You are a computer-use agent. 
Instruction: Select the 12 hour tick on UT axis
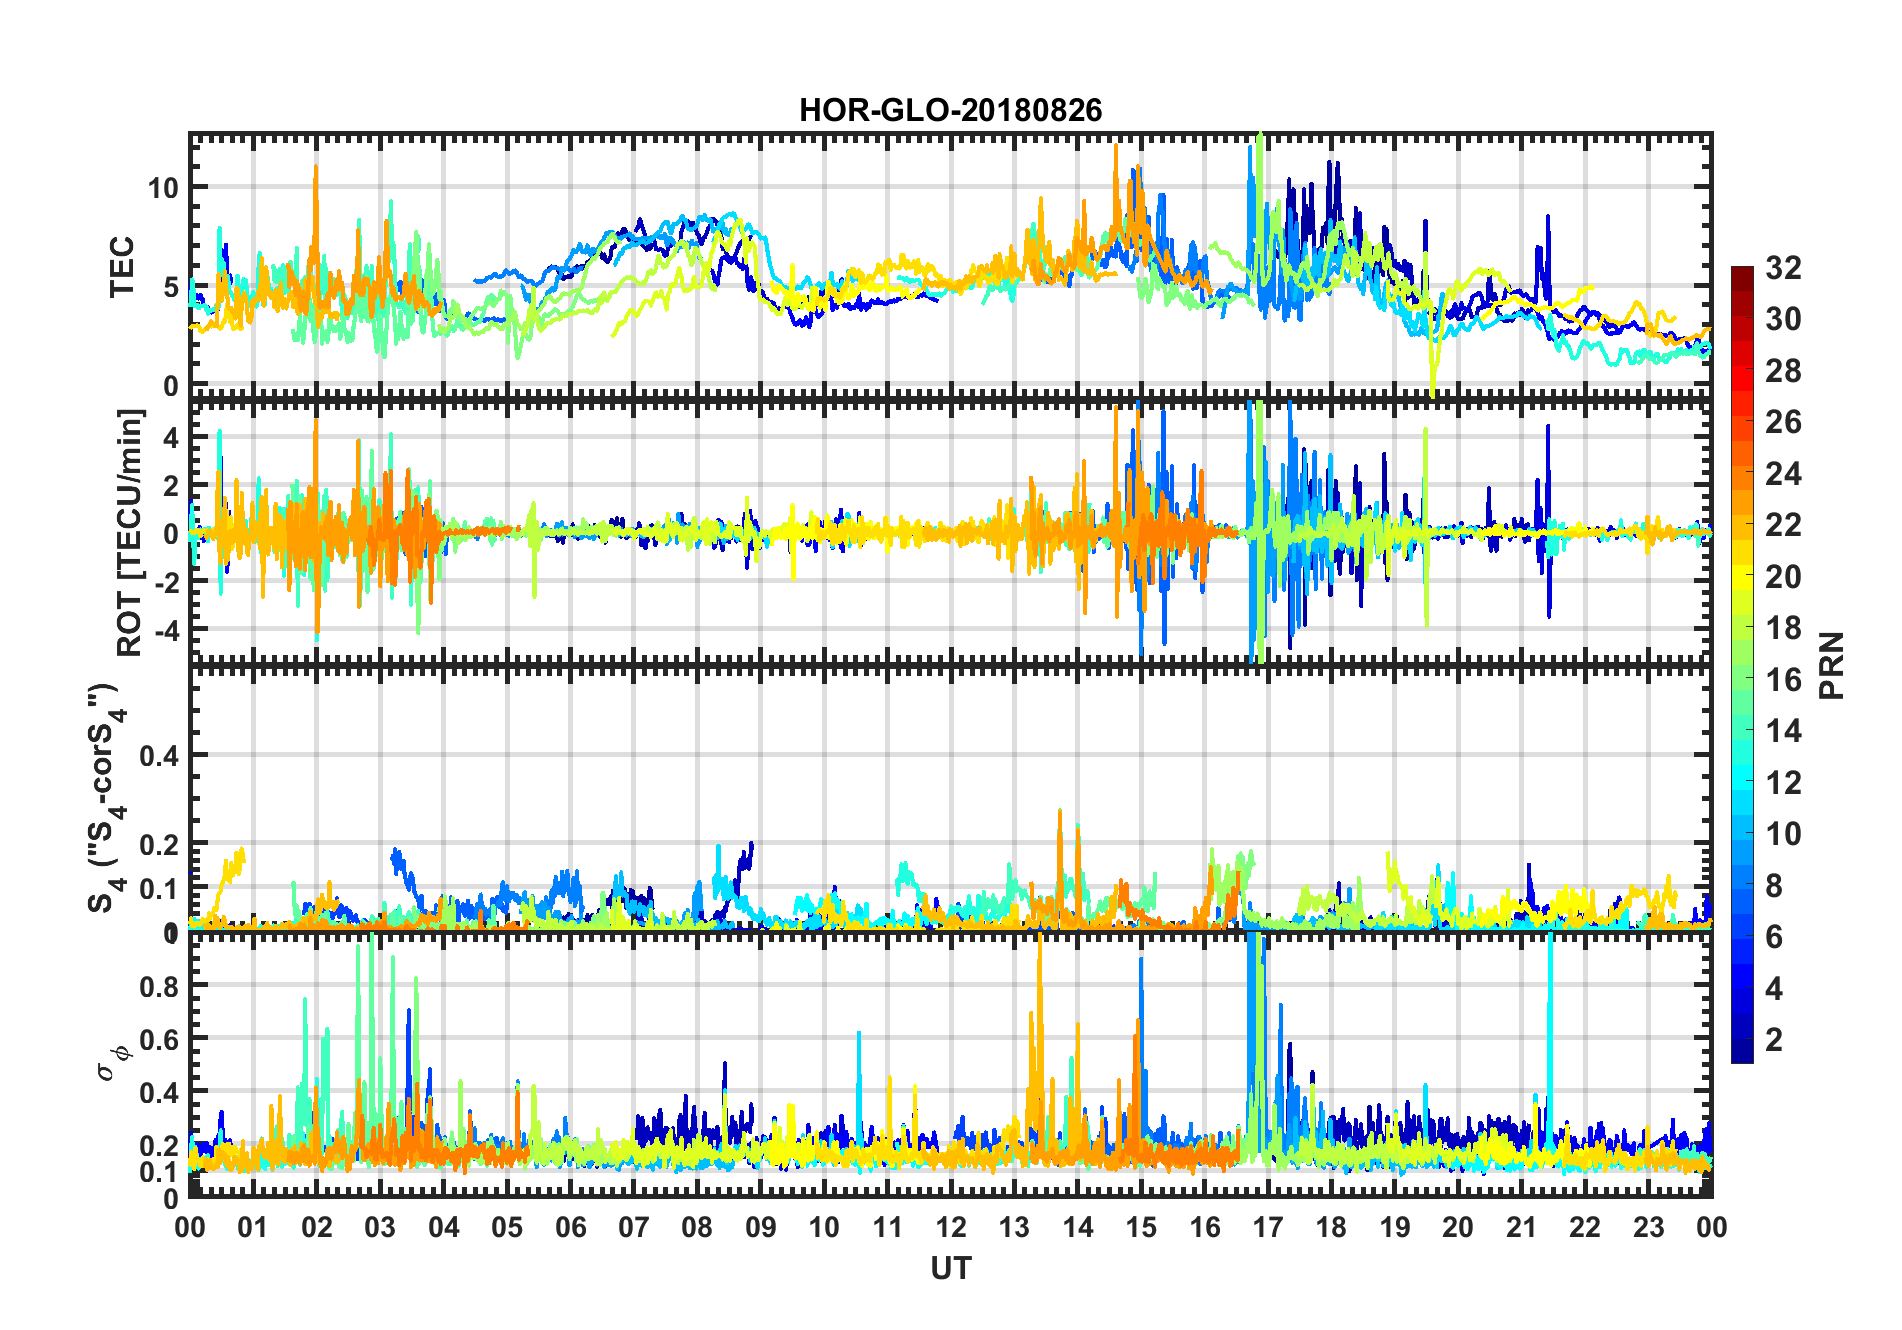(951, 1227)
